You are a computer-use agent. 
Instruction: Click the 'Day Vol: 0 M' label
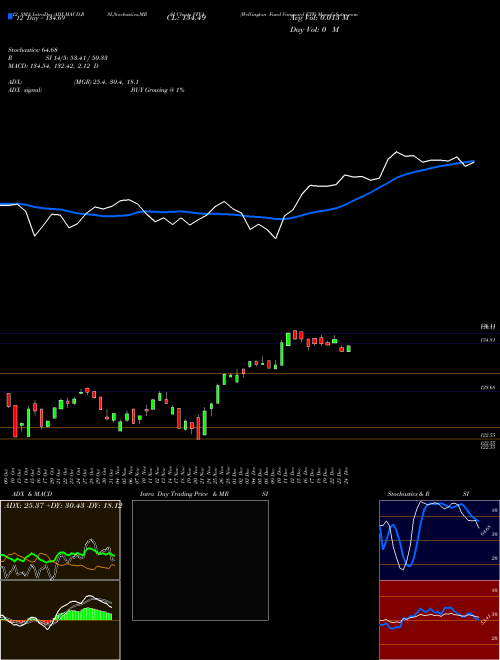(314, 30)
